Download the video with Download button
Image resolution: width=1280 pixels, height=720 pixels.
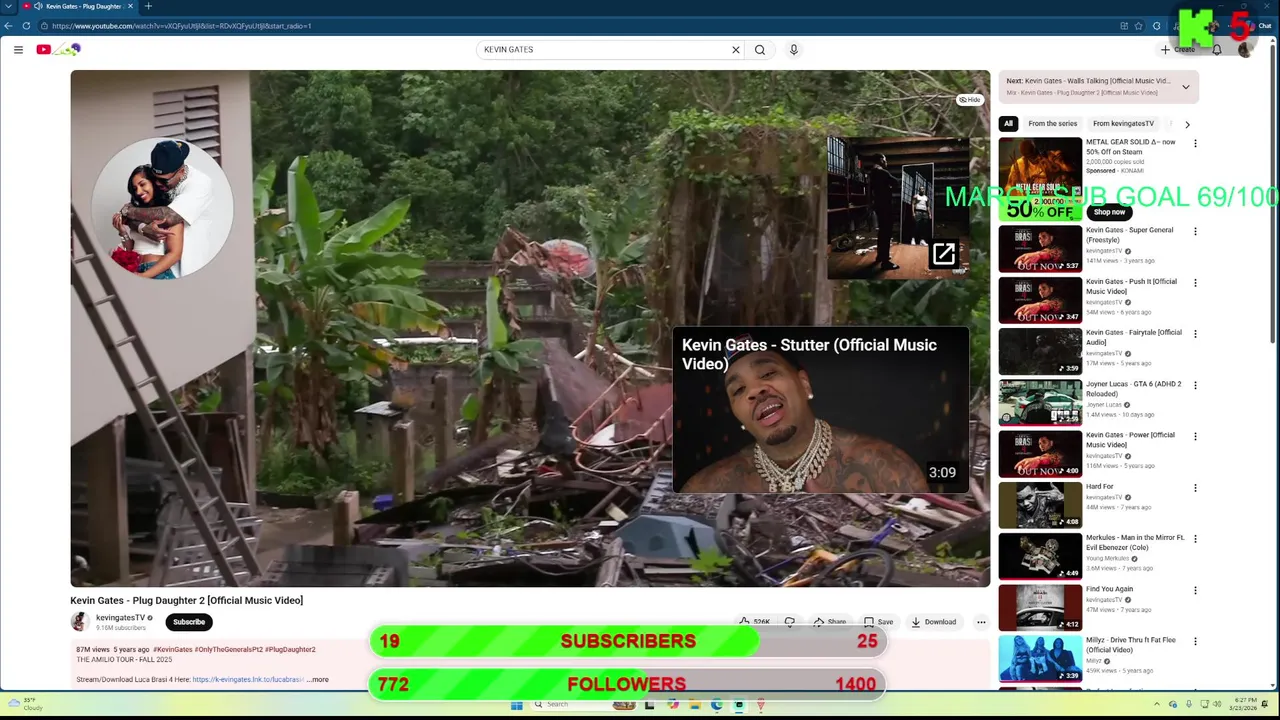click(933, 622)
